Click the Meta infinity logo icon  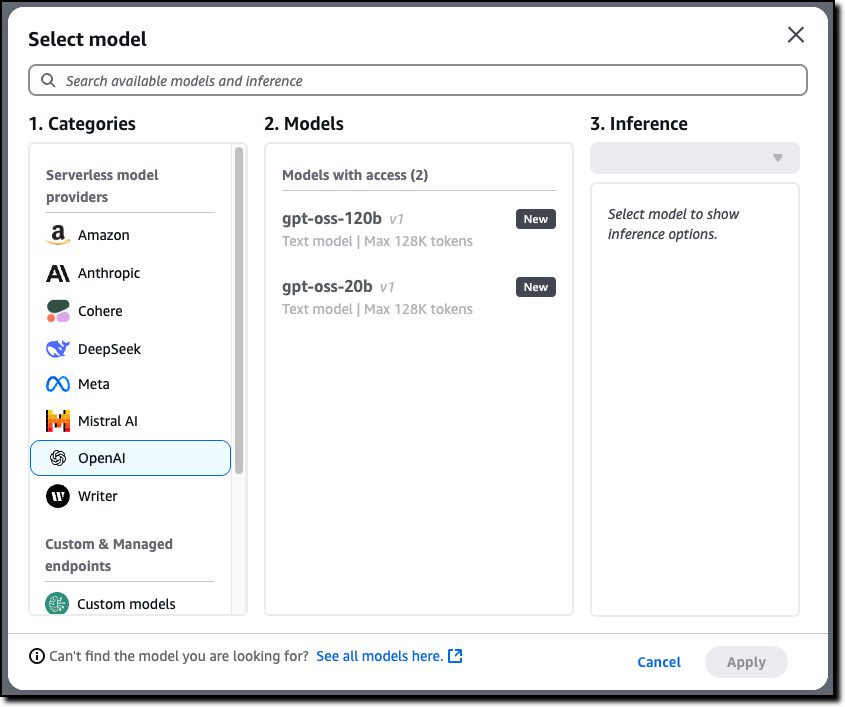[x=58, y=384]
